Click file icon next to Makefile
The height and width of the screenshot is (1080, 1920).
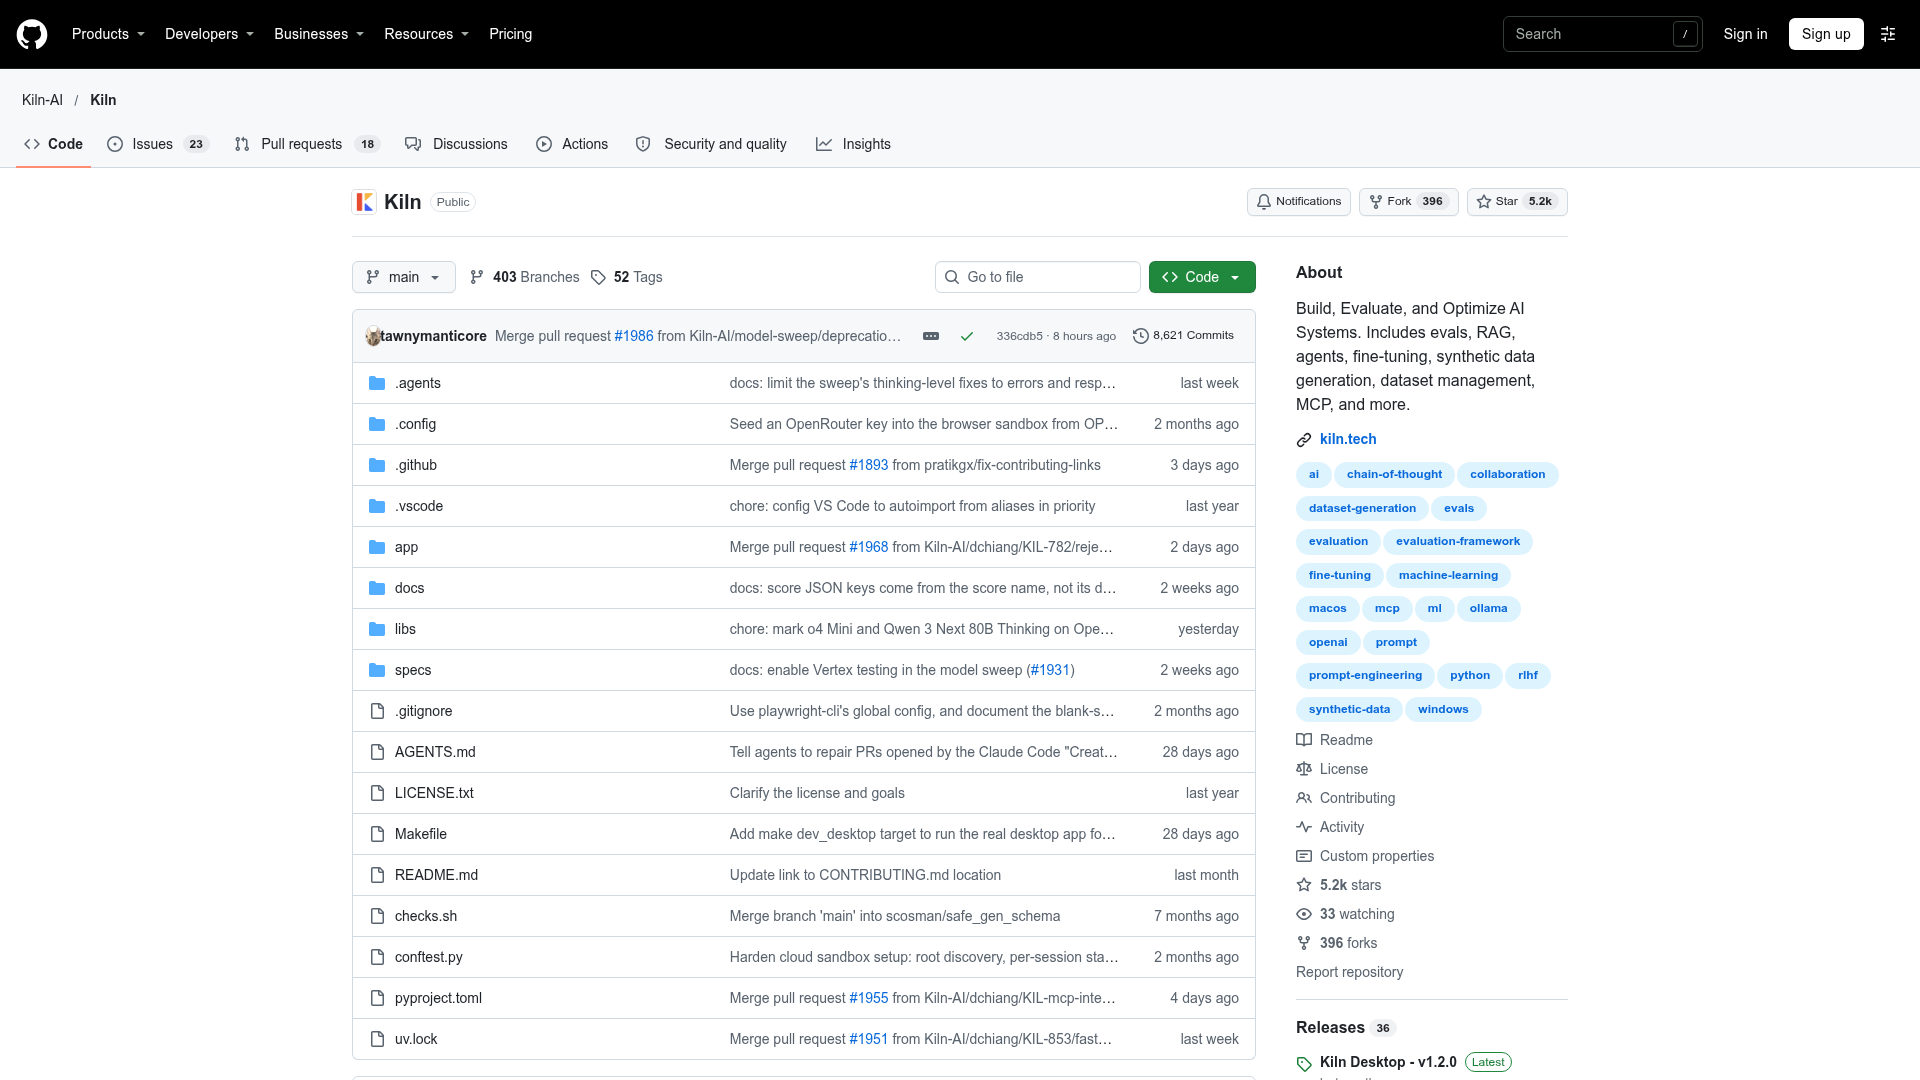point(377,834)
